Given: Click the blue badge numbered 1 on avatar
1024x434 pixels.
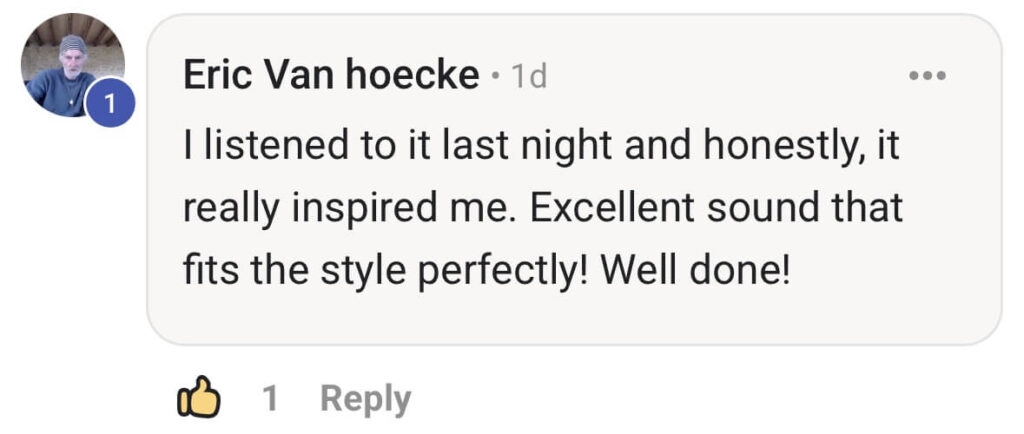Looking at the screenshot, I should pyautogui.click(x=111, y=104).
